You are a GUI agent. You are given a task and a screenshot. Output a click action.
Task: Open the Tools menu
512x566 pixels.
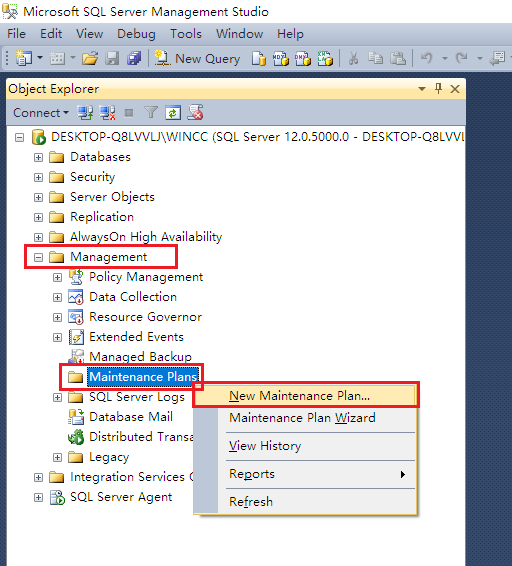pyautogui.click(x=186, y=34)
